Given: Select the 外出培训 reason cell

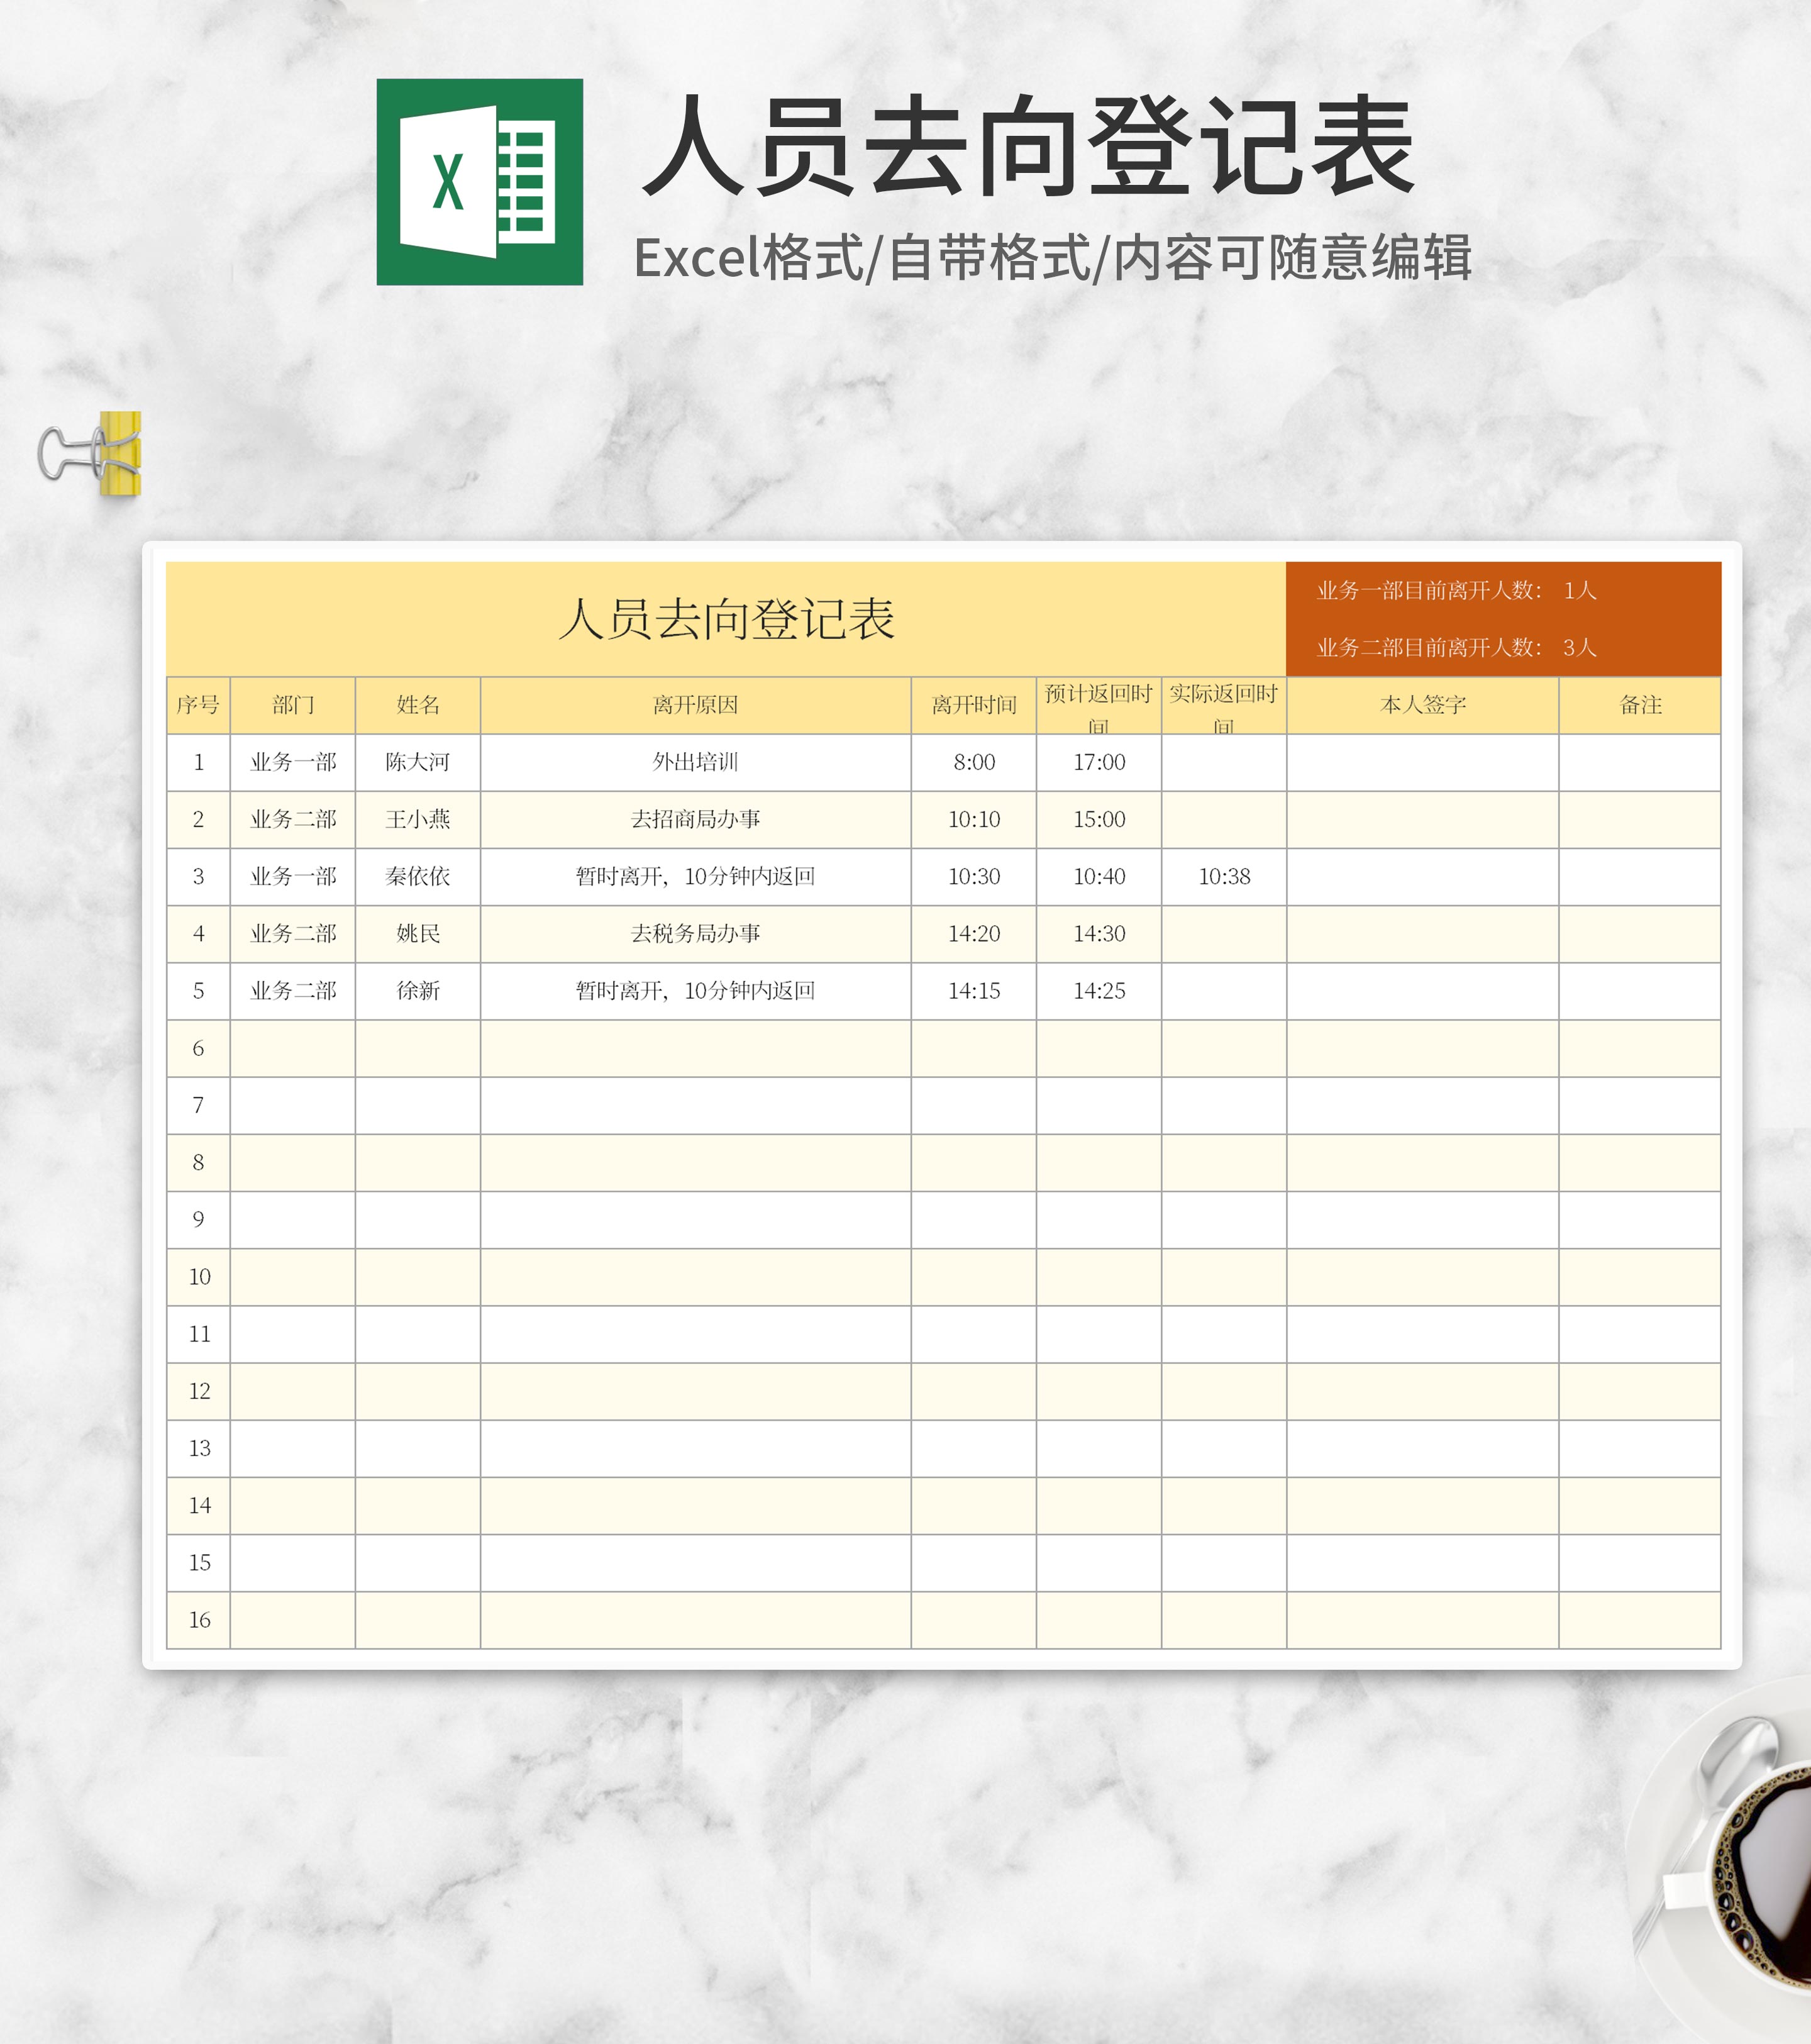Looking at the screenshot, I should tap(695, 762).
